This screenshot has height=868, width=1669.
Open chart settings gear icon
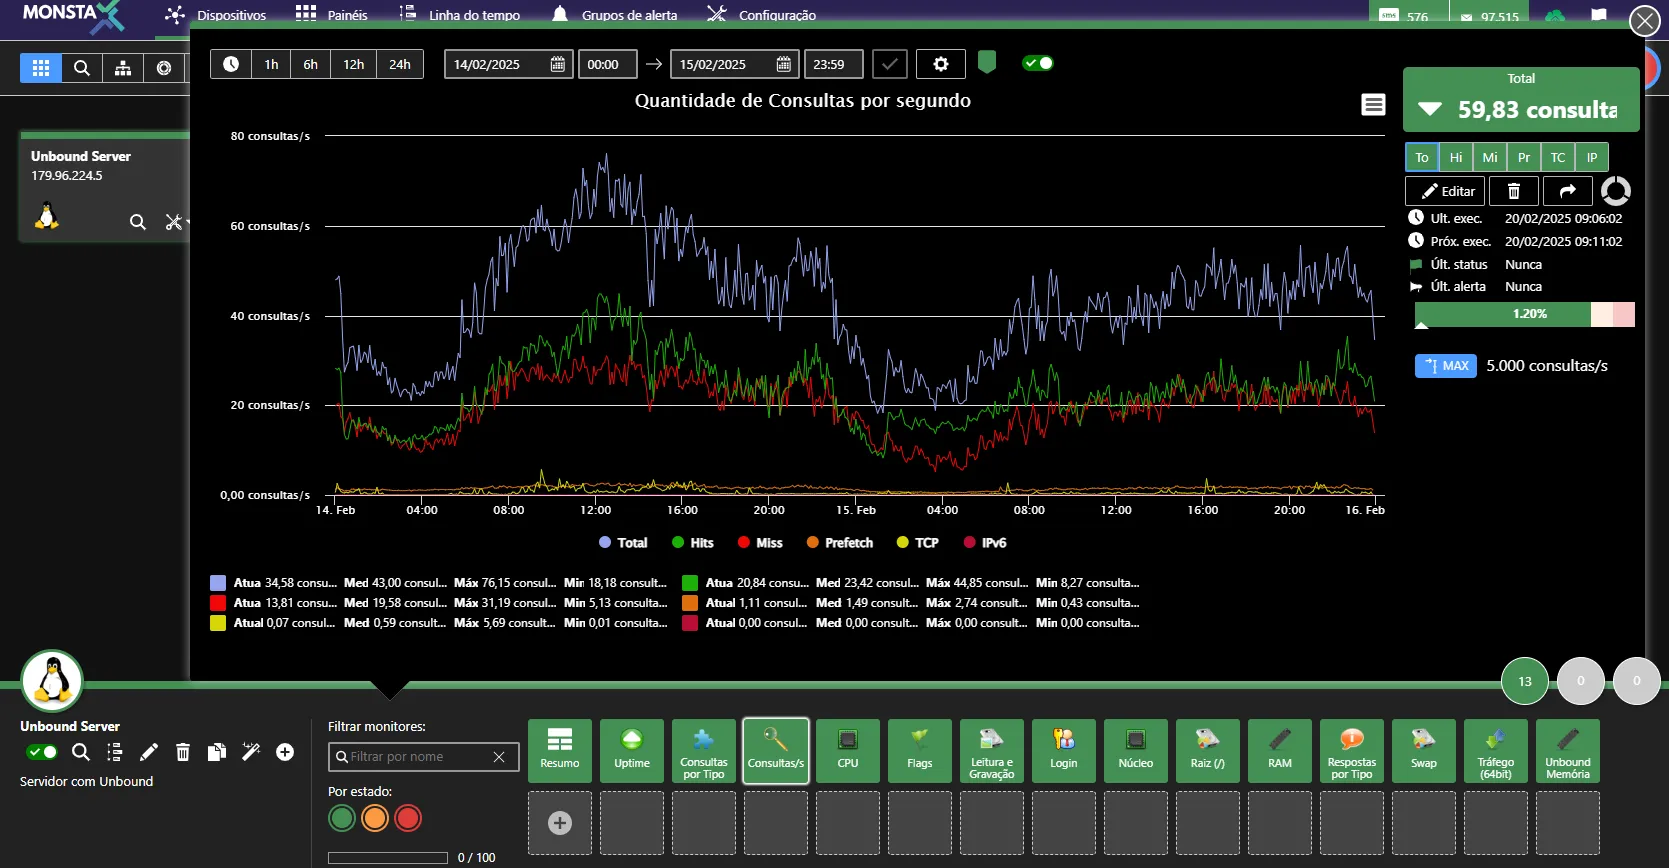coord(941,64)
